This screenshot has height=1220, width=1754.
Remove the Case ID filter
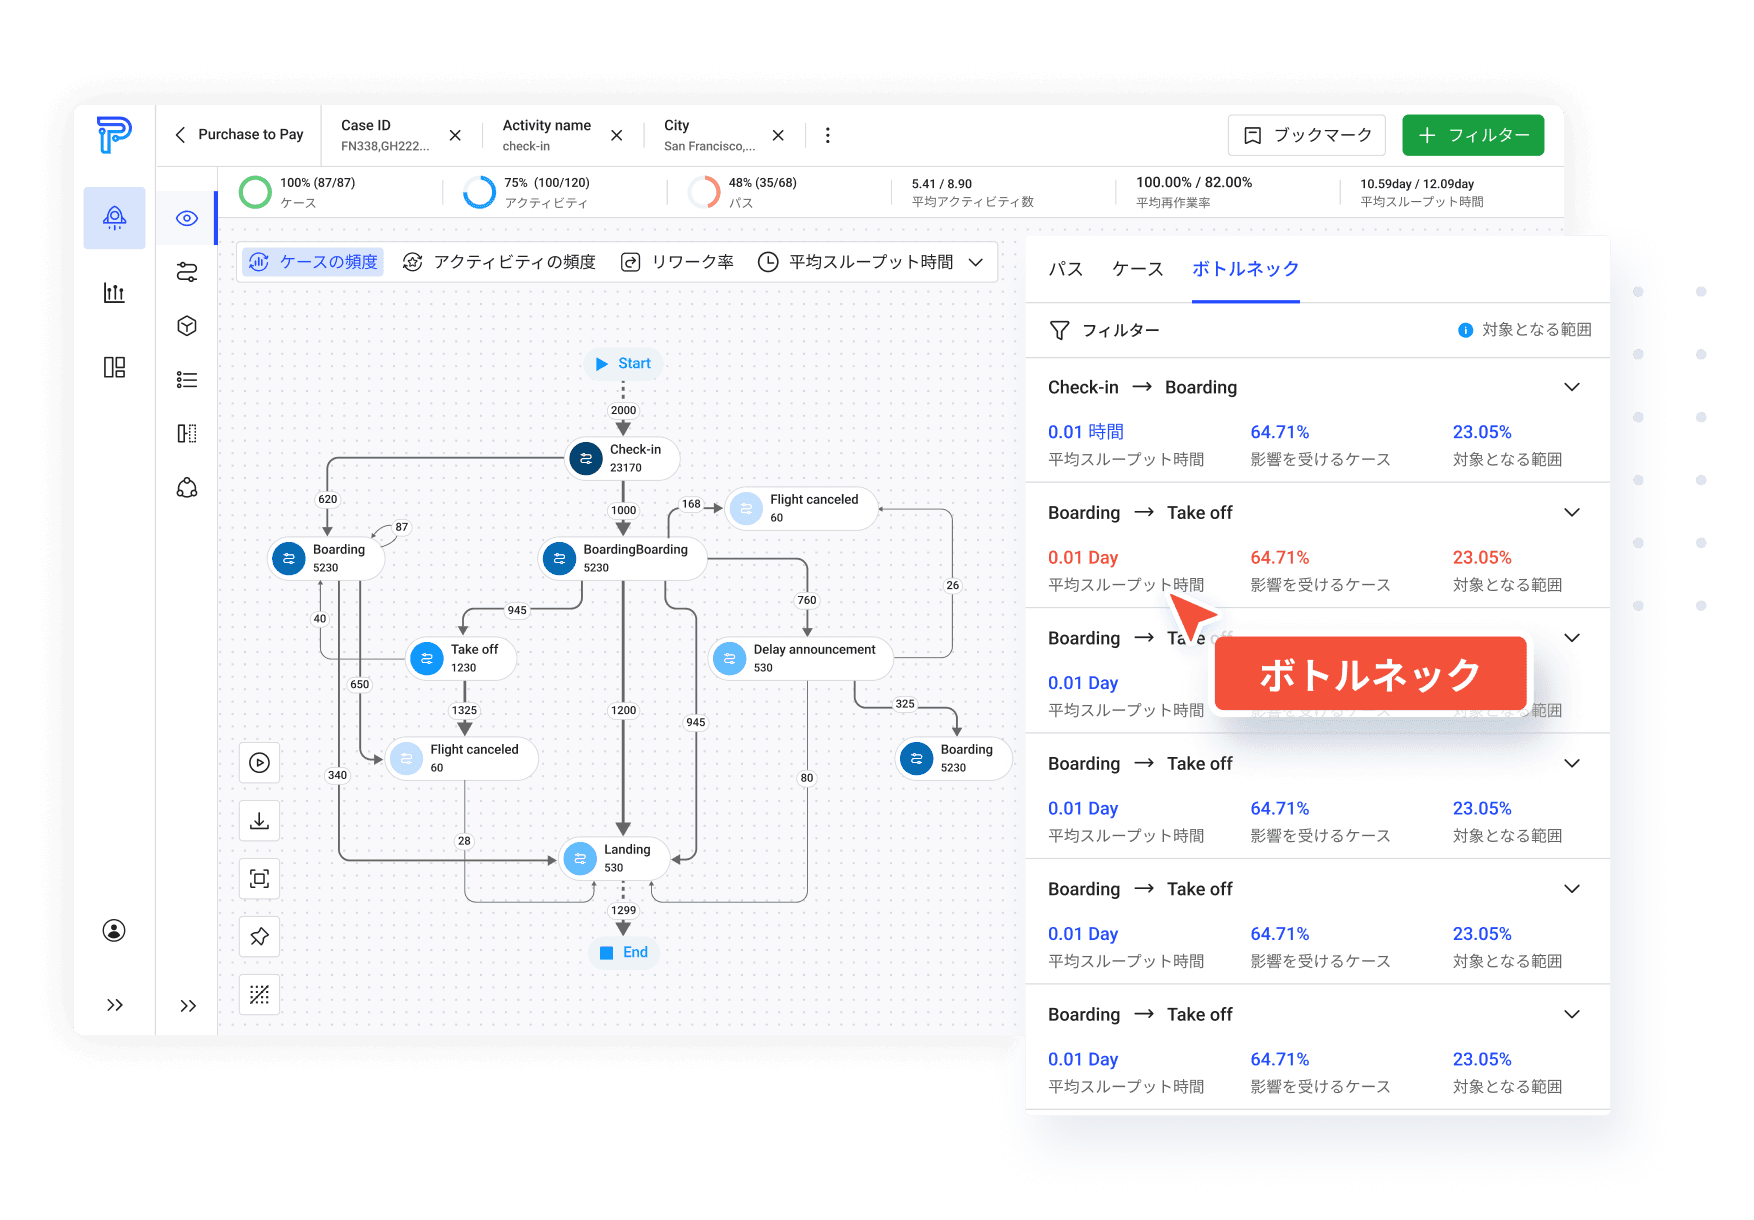pyautogui.click(x=455, y=135)
